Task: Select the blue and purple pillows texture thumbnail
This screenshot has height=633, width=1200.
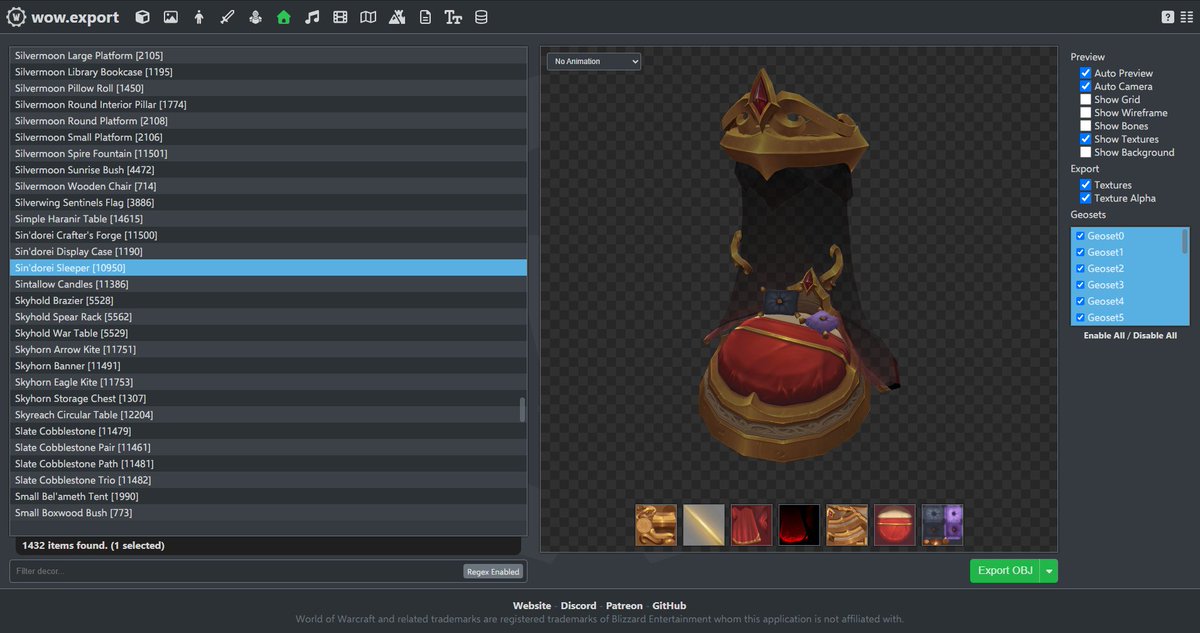Action: (x=942, y=525)
